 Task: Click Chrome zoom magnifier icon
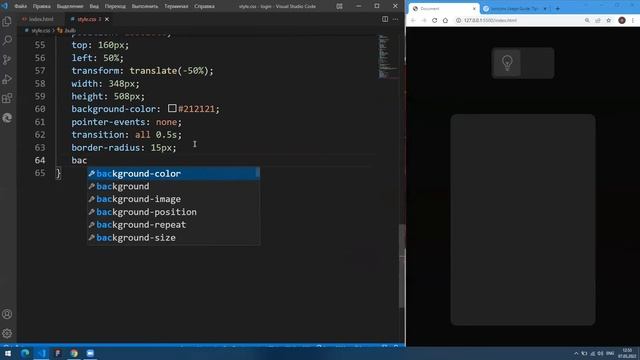[x=587, y=20]
